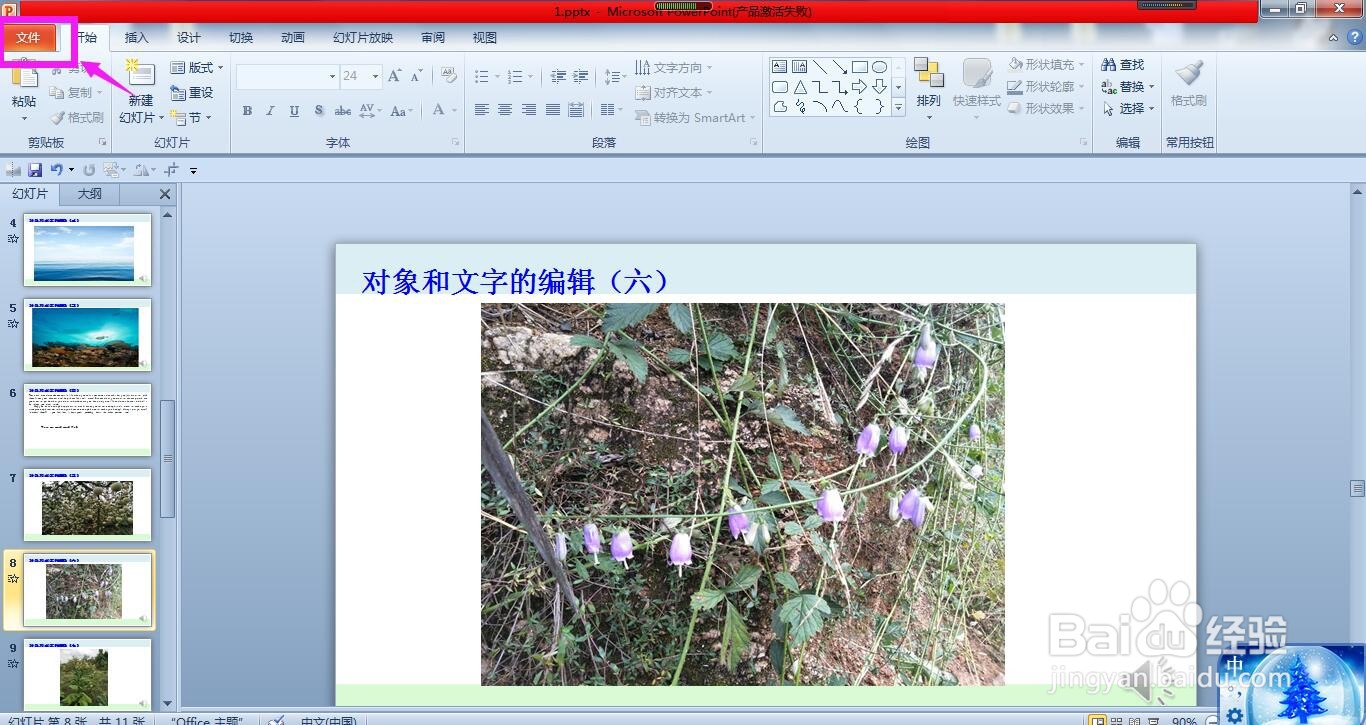Increase list indent level
Image resolution: width=1366 pixels, height=725 pixels.
582,76
